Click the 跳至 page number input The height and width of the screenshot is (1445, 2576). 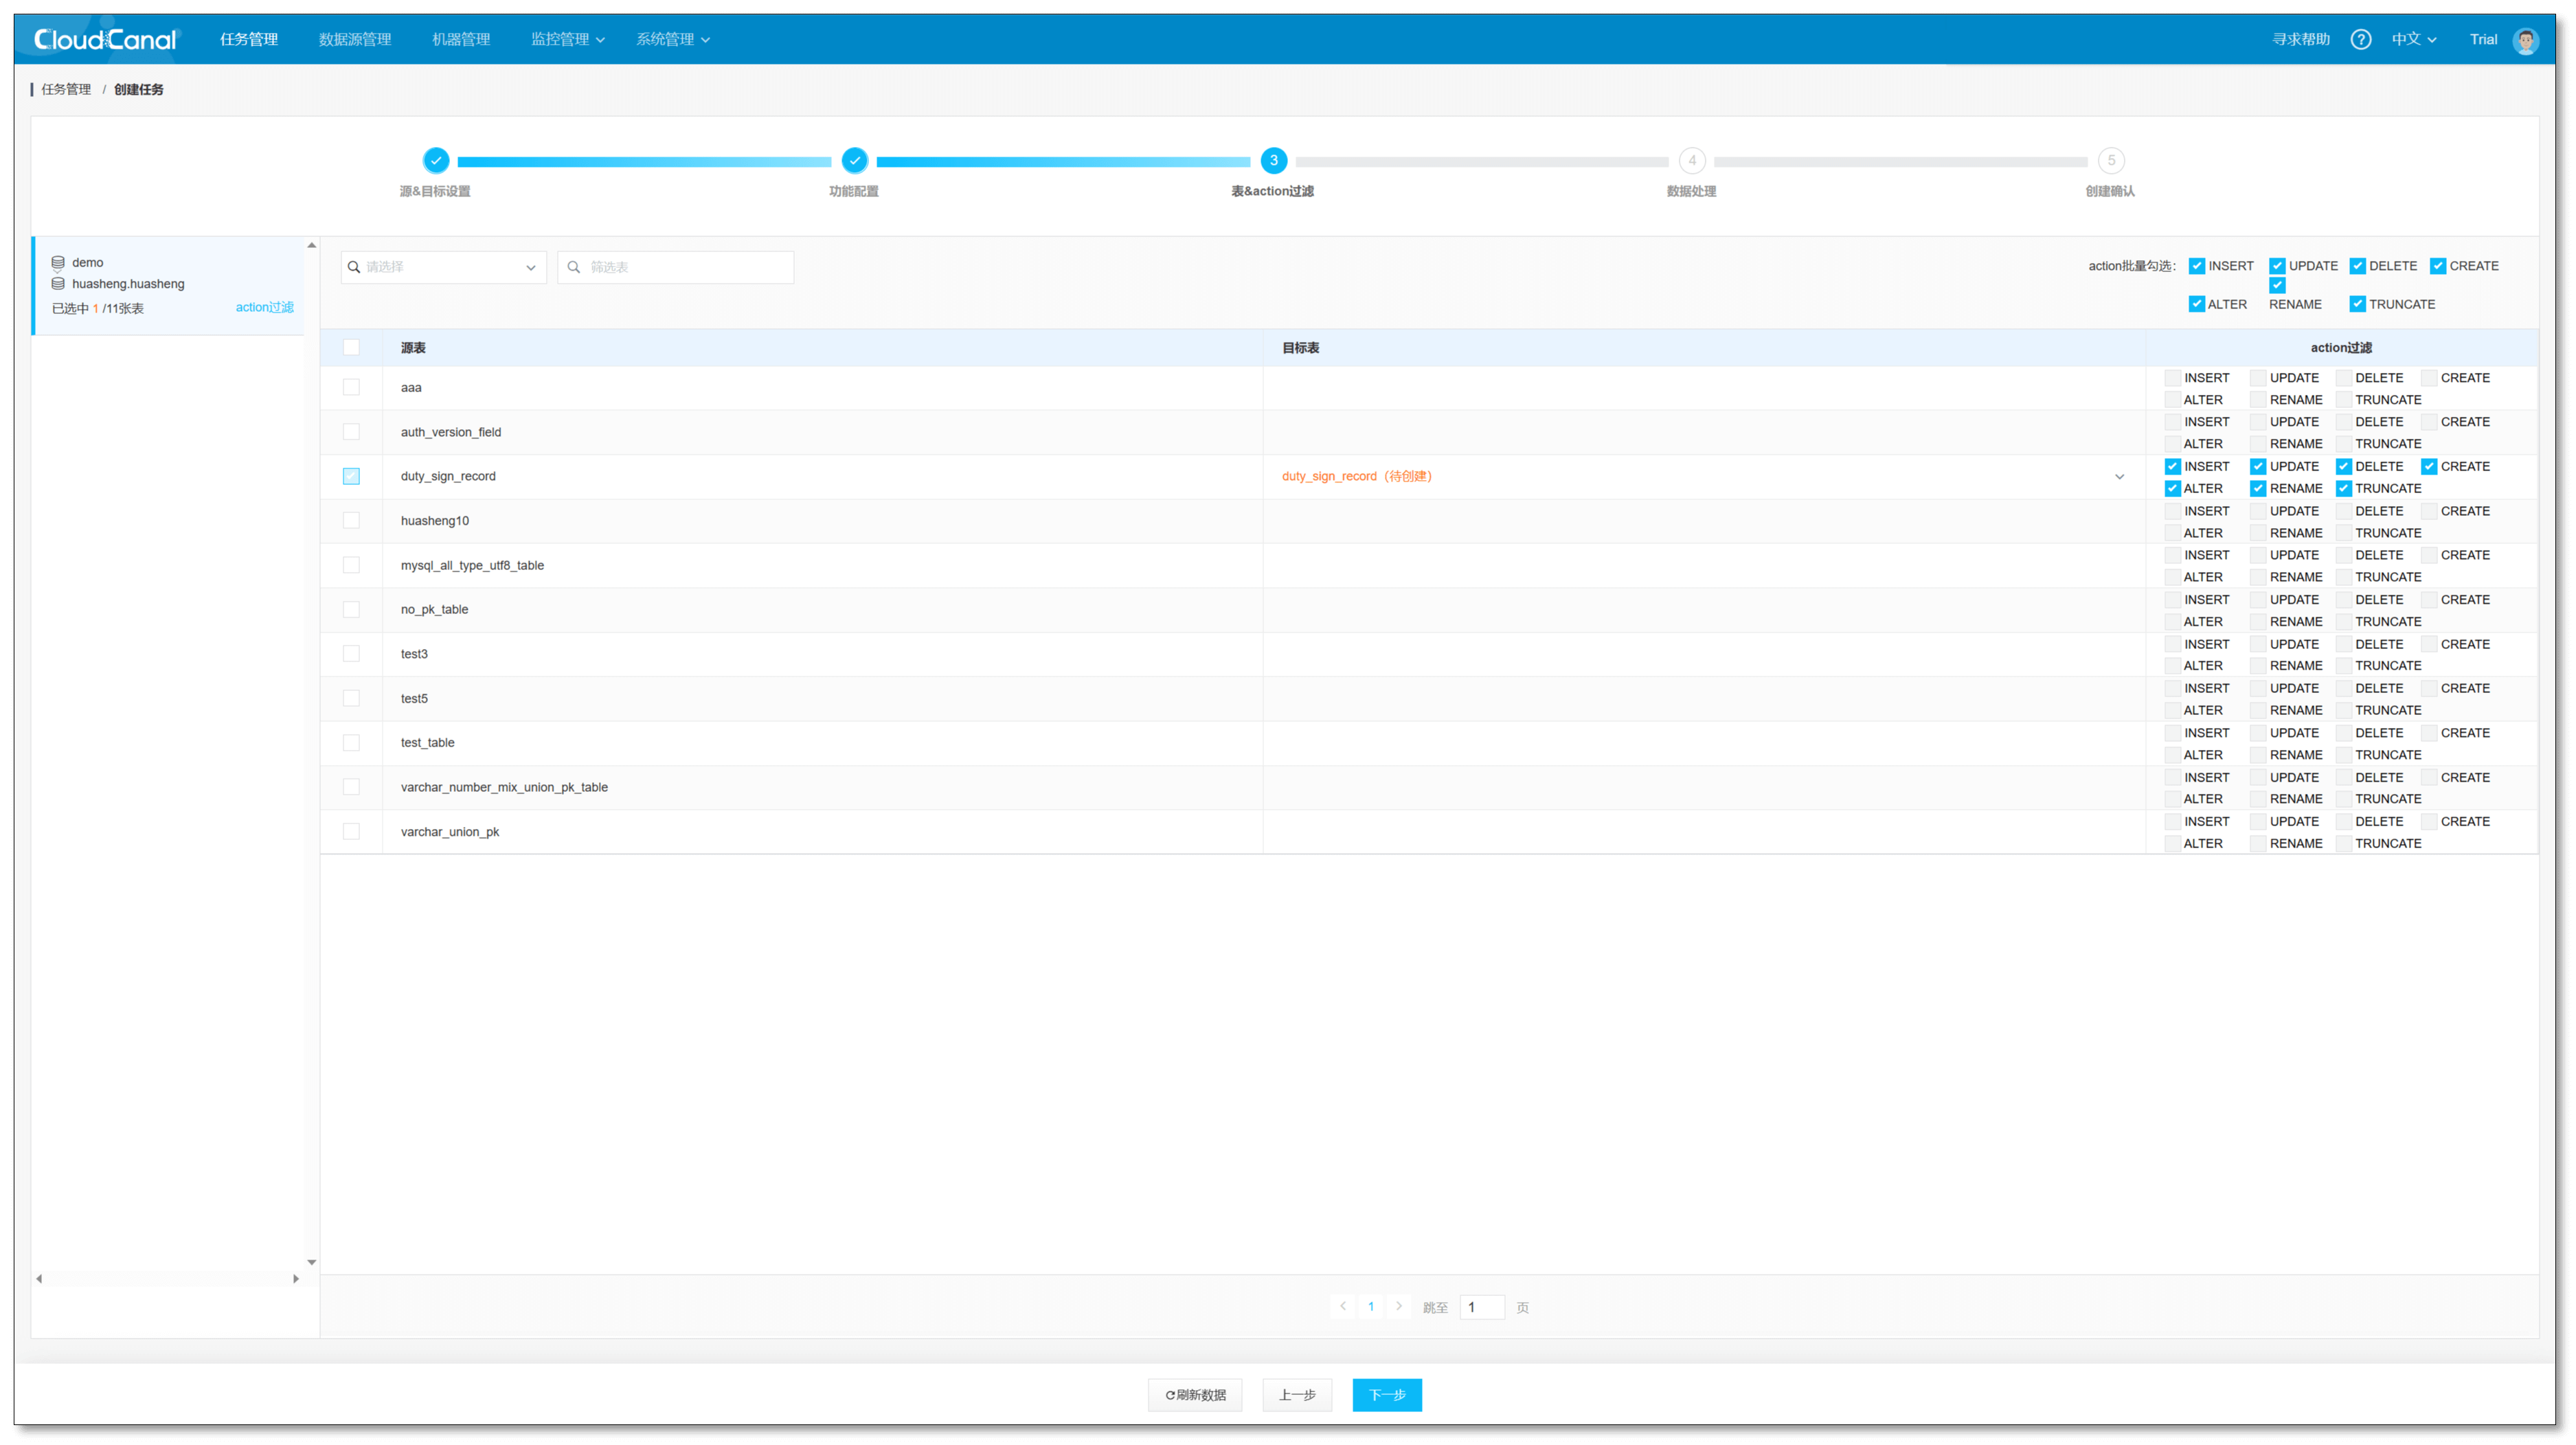point(1482,1307)
